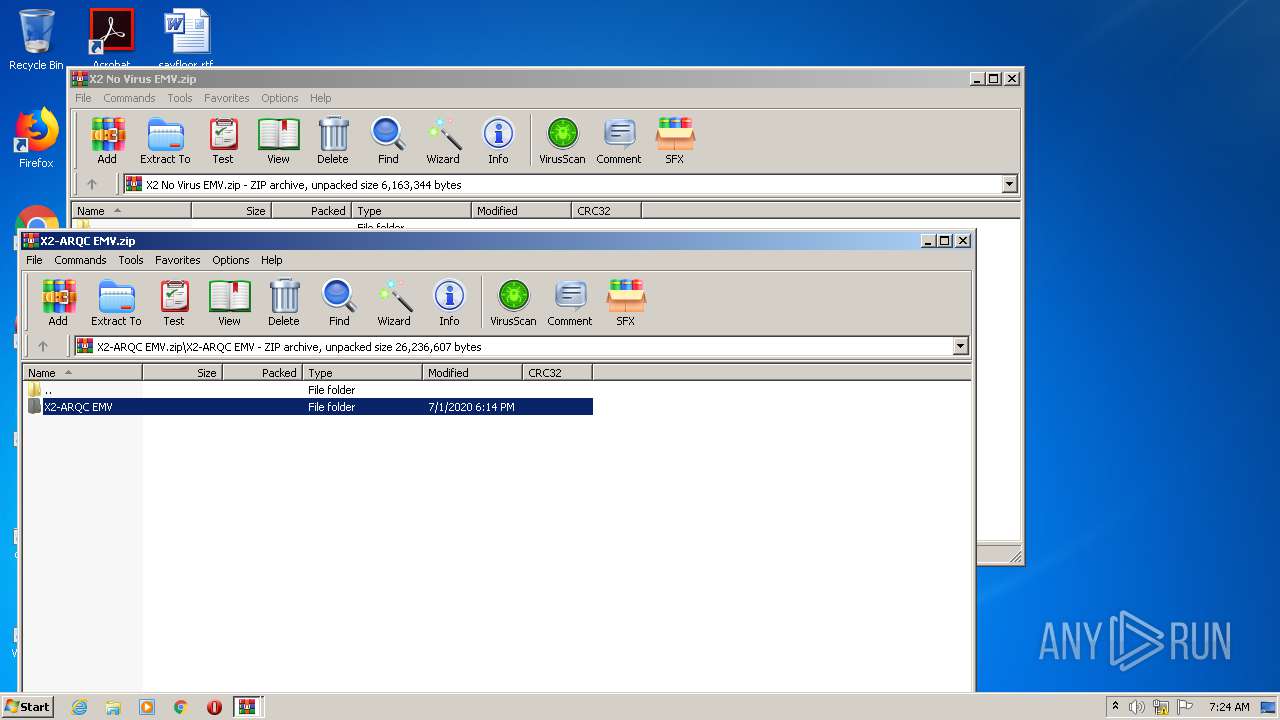Run VirusScan in X2-ARQC EMV window

[513, 303]
